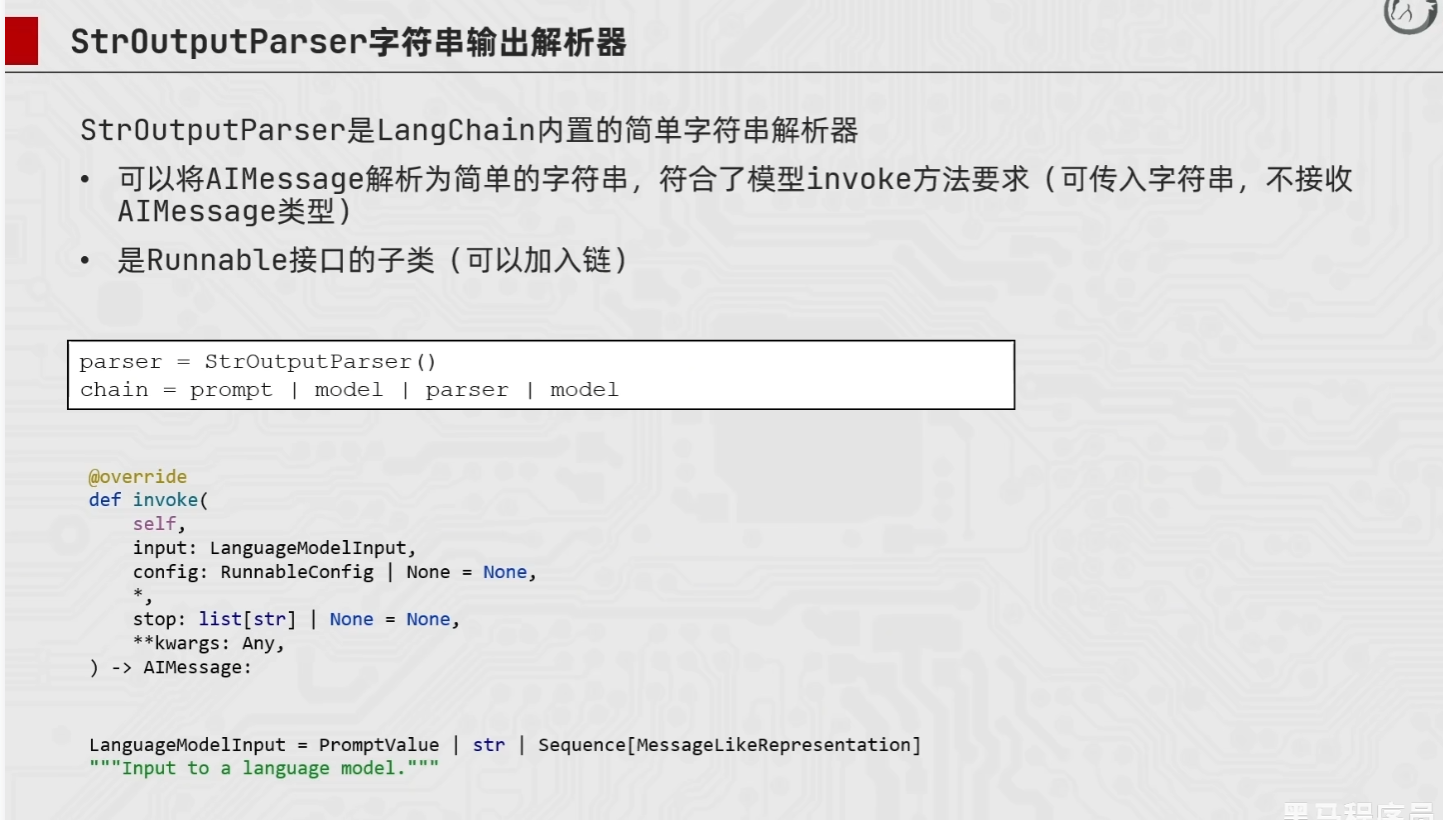Click the 'stop: list[str] | None = None,' line

pos(297,620)
